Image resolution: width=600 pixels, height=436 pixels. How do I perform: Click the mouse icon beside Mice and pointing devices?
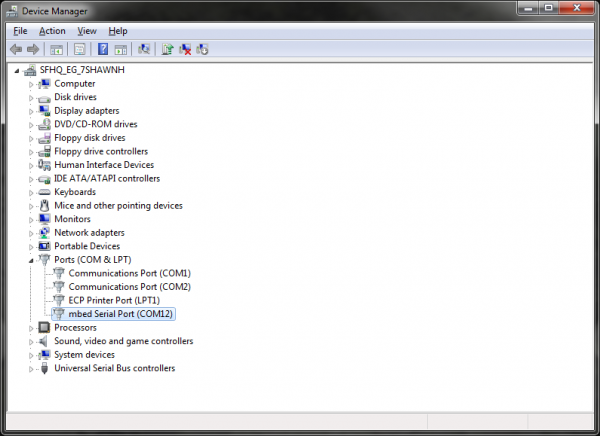coord(44,206)
